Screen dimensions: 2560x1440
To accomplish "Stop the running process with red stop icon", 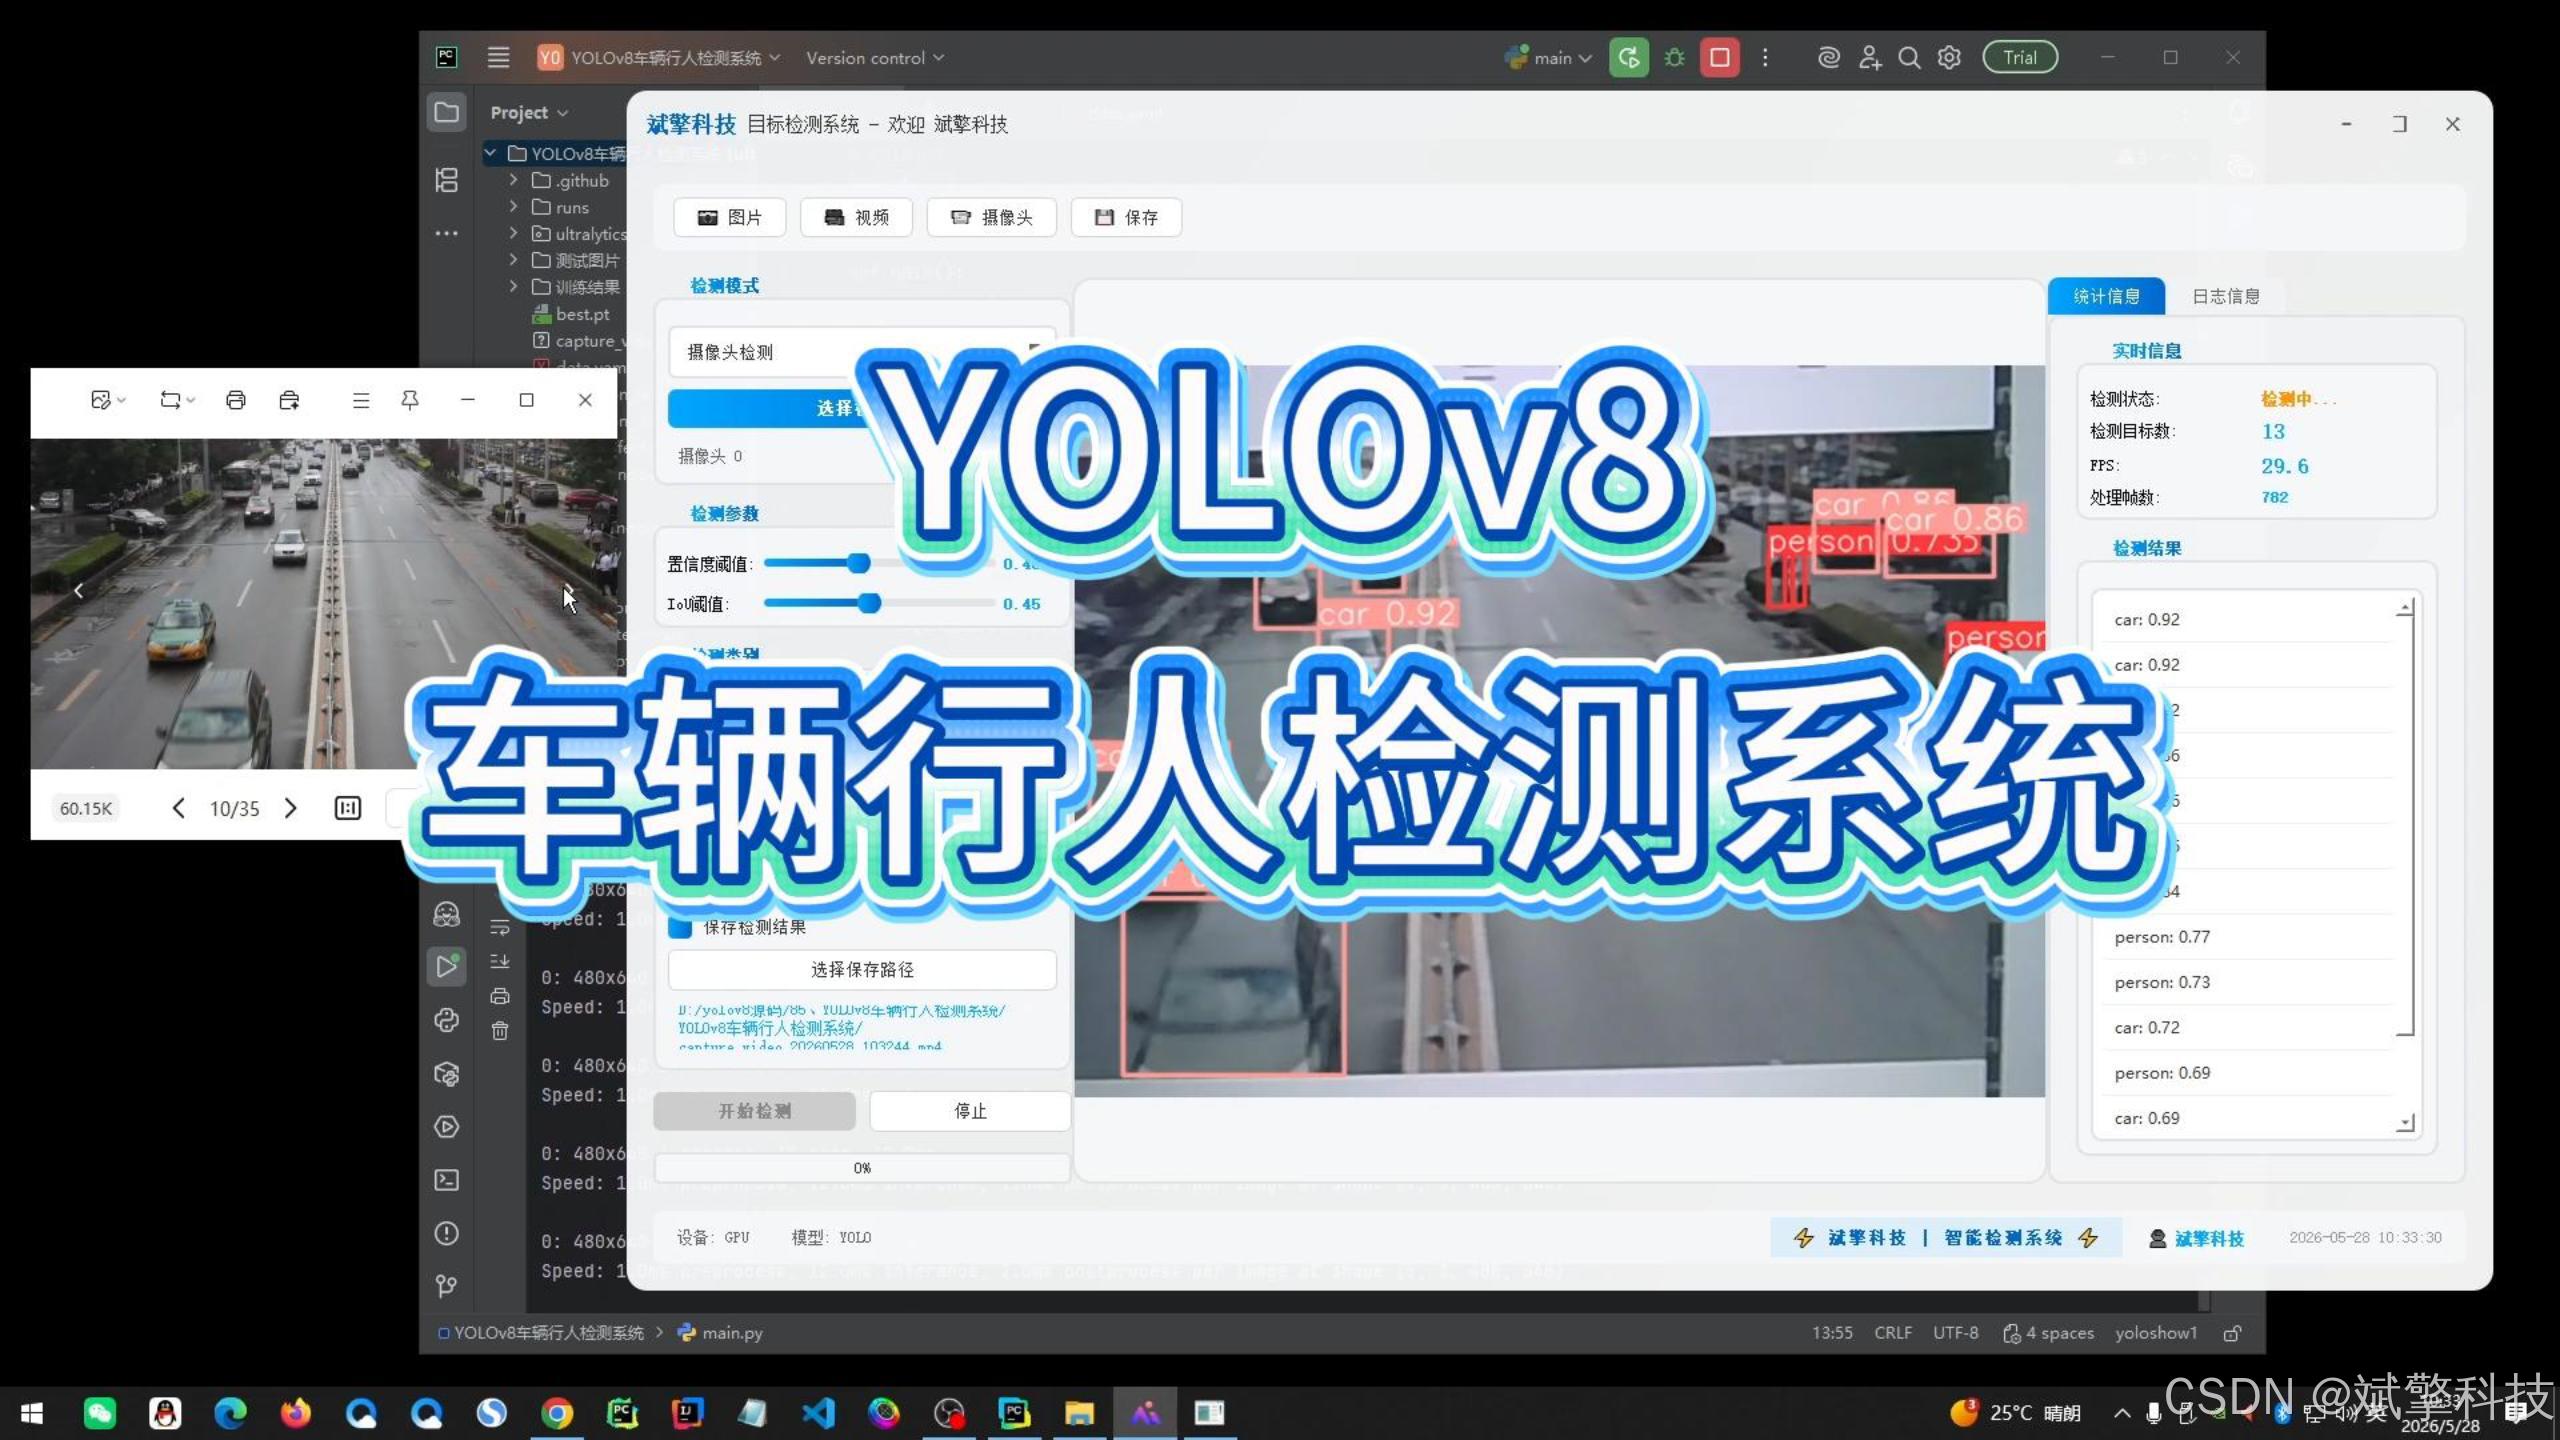I will (x=1720, y=57).
